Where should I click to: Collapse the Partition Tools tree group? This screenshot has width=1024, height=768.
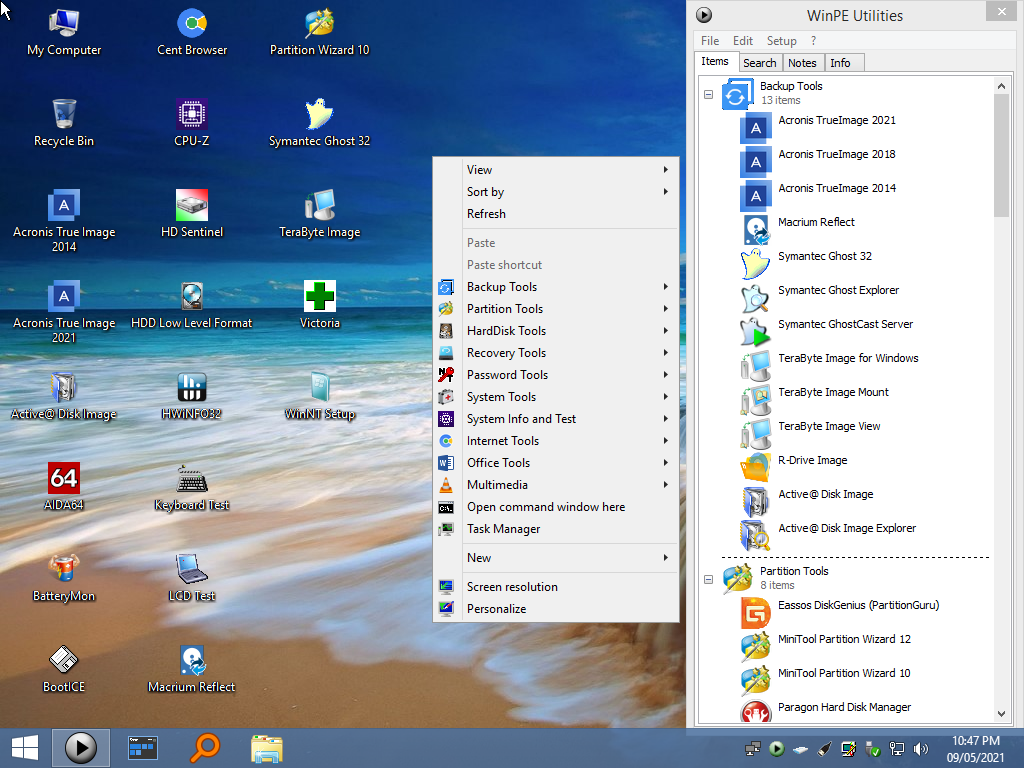(708, 579)
